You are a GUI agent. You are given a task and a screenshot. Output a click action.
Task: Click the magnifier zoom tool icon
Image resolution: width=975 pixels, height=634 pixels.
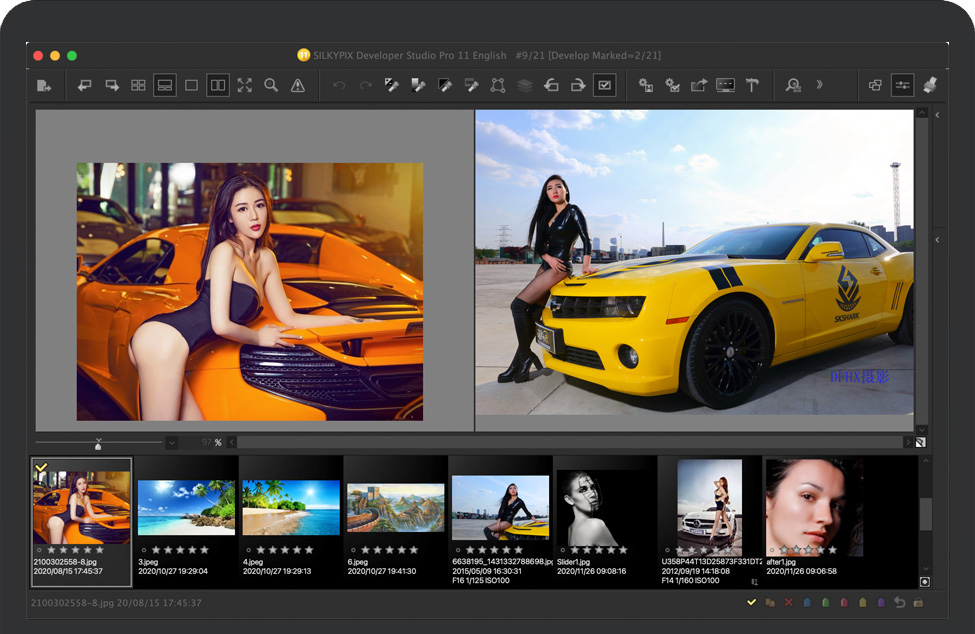[x=271, y=86]
